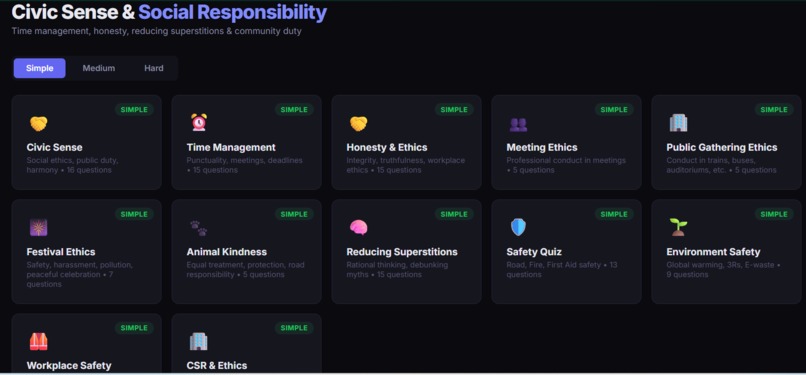The width and height of the screenshot is (806, 375).
Task: Click 'Equal treatment, protection, road responsibility' description
Action: (x=246, y=270)
